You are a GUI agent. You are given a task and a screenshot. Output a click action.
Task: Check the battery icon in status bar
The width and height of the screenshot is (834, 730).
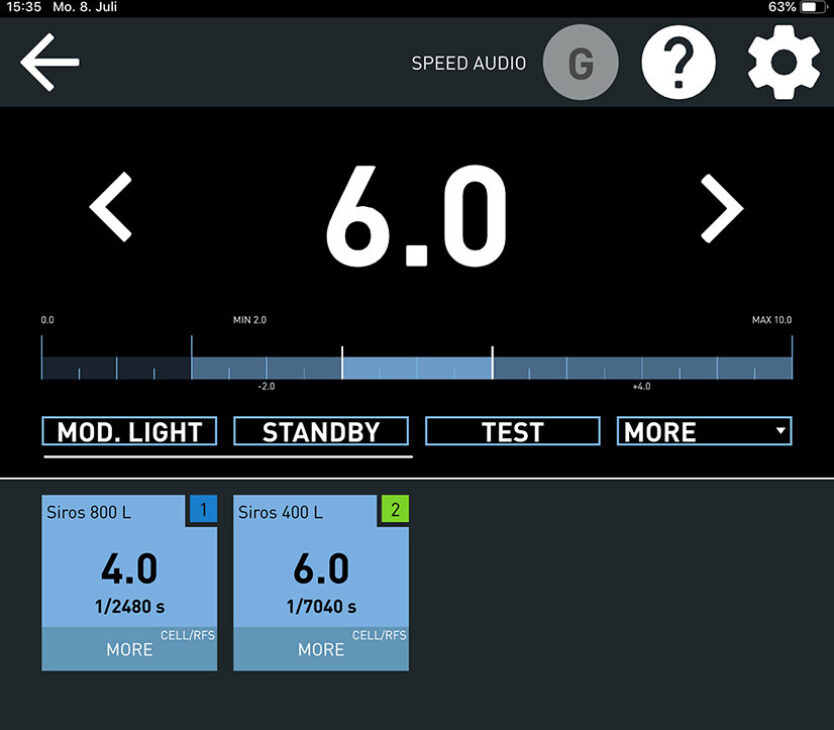(x=810, y=7)
